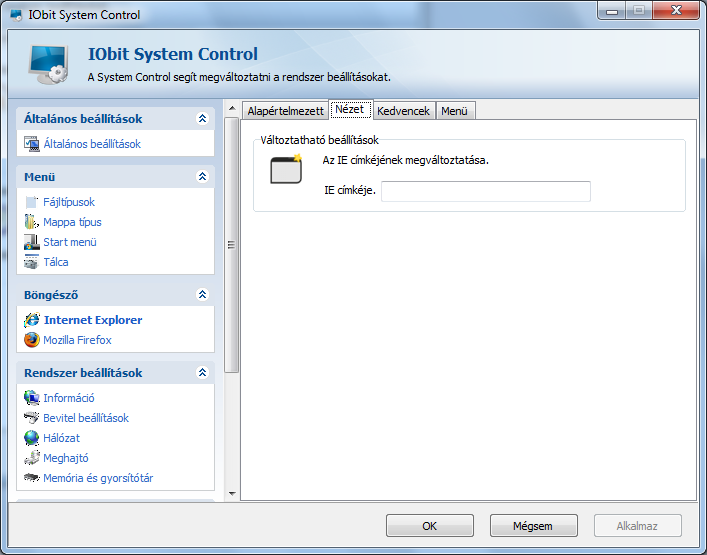Select Internet Explorer in sidebar
Screen dimensions: 707x555
click(x=93, y=320)
